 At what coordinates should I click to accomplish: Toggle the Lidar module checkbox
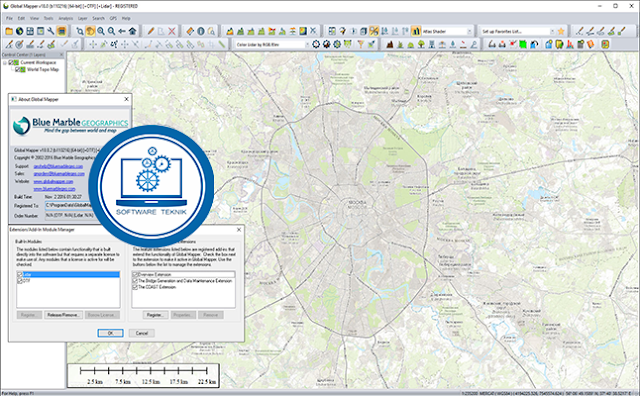tap(20, 275)
